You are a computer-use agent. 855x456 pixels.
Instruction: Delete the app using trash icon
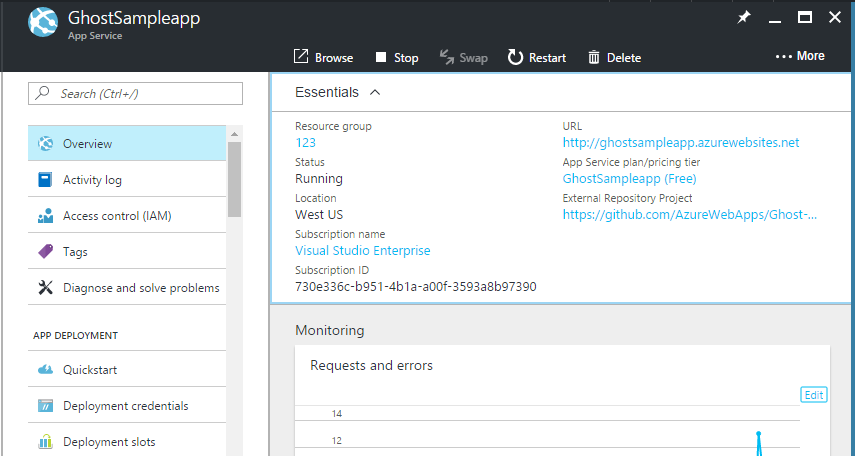pos(594,57)
